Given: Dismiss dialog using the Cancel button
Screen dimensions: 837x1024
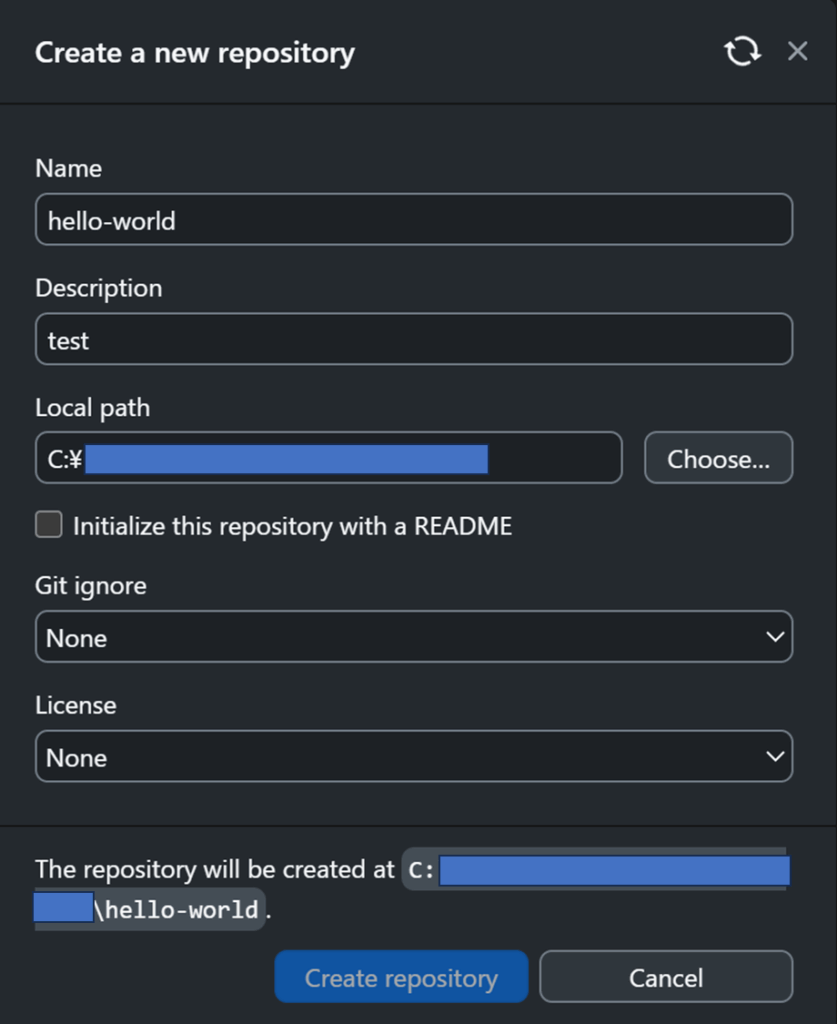Looking at the screenshot, I should pyautogui.click(x=666, y=977).
